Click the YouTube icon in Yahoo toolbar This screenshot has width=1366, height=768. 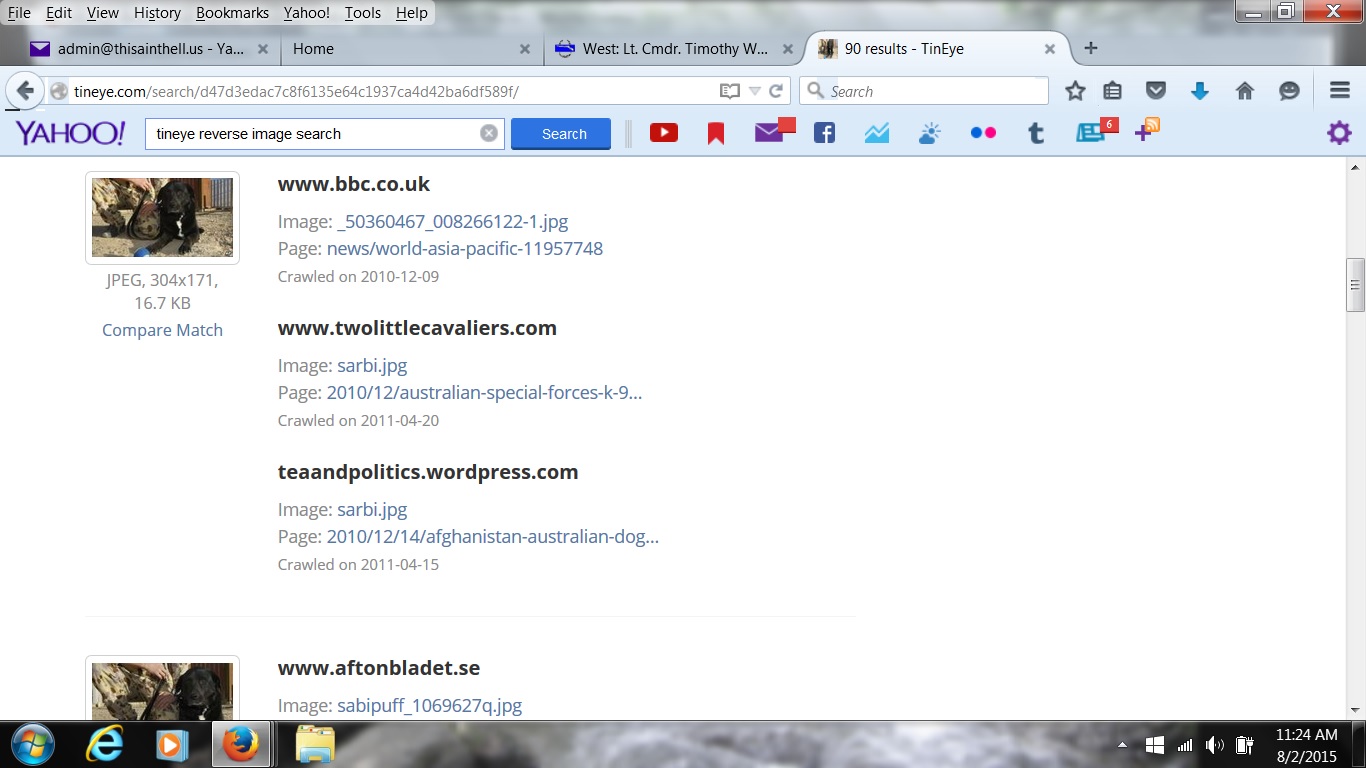[664, 133]
